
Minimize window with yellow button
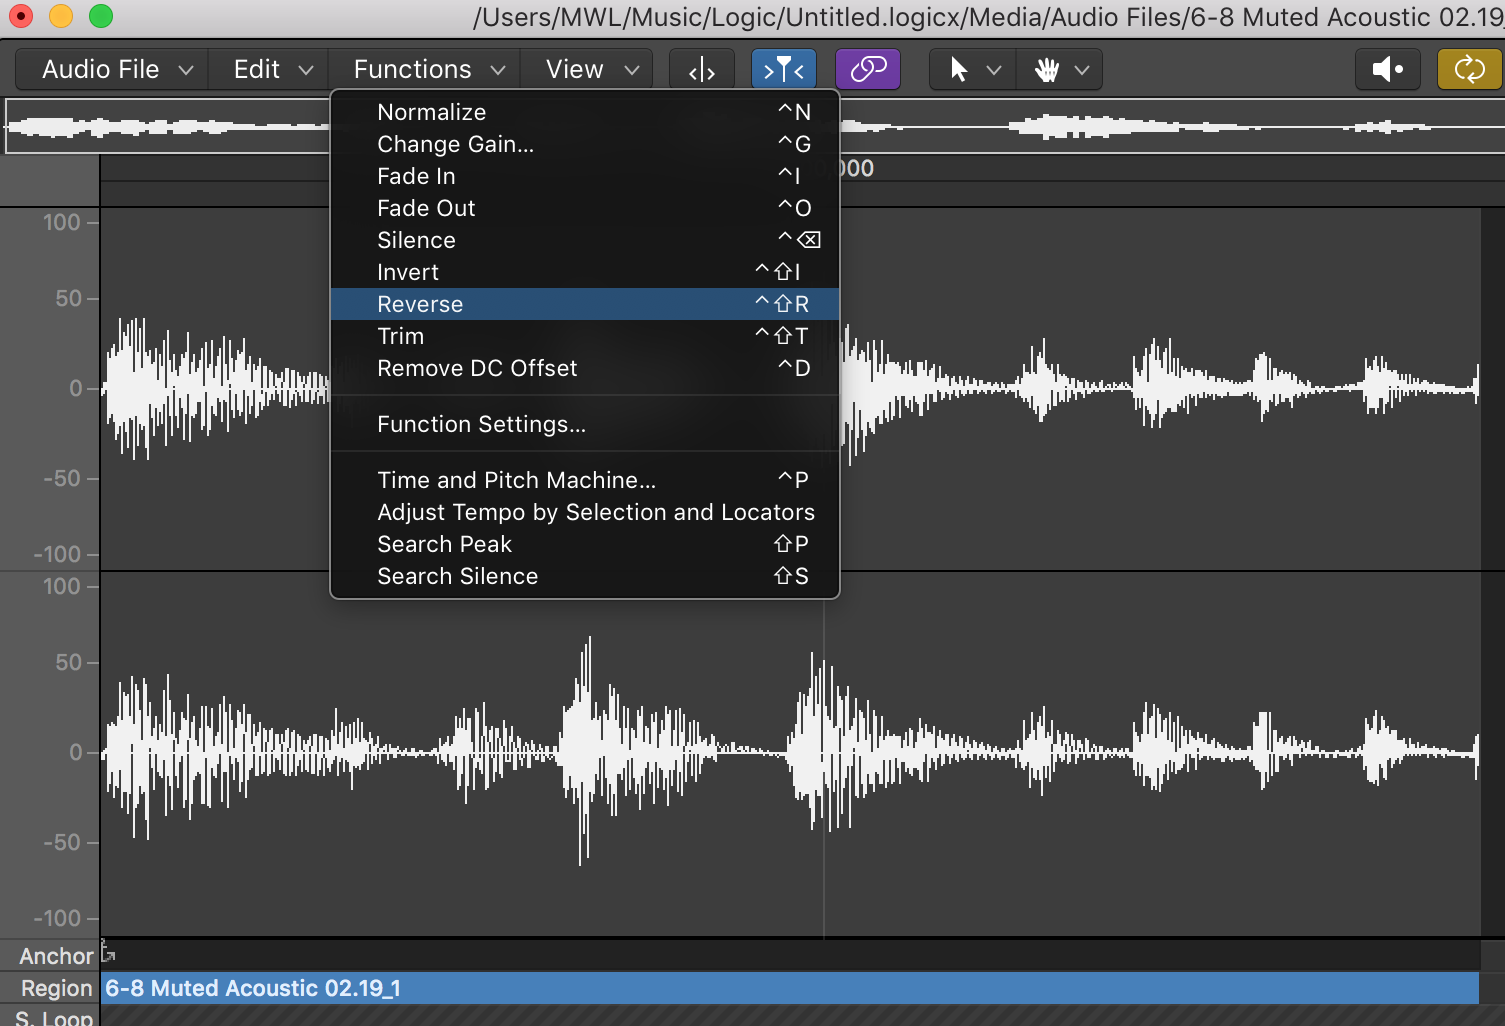click(x=61, y=16)
